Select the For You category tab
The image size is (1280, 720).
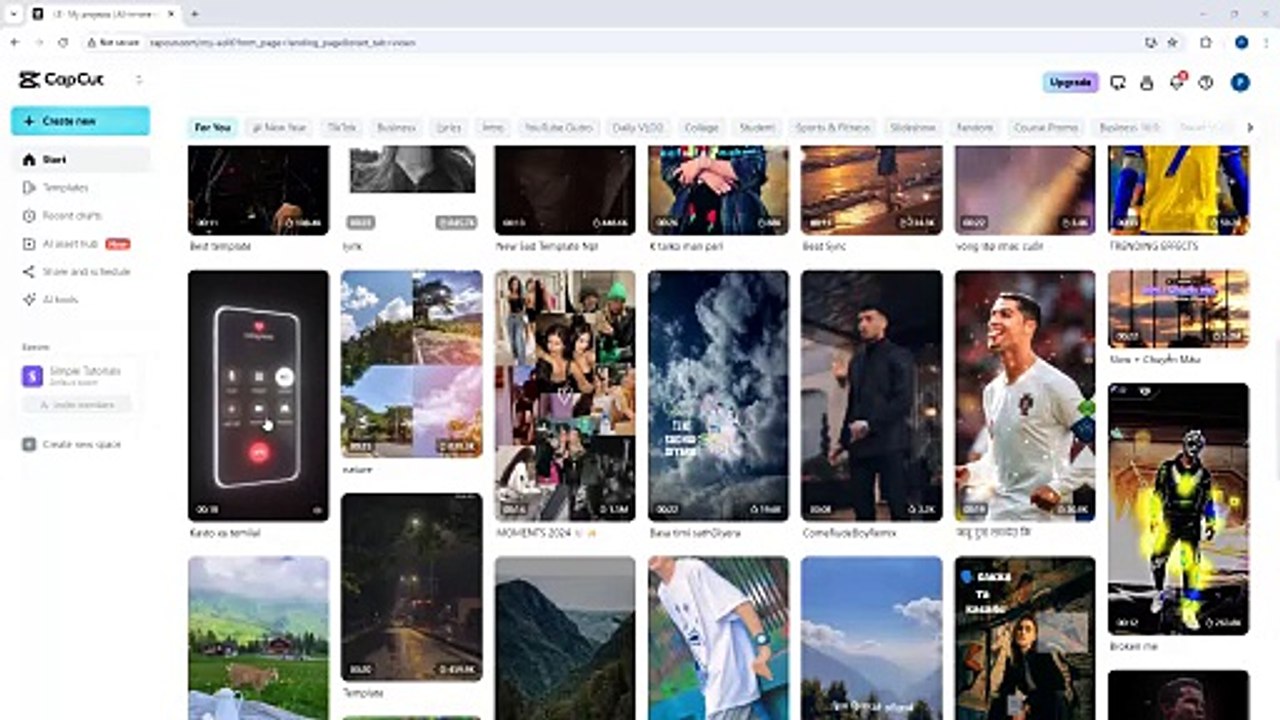213,127
